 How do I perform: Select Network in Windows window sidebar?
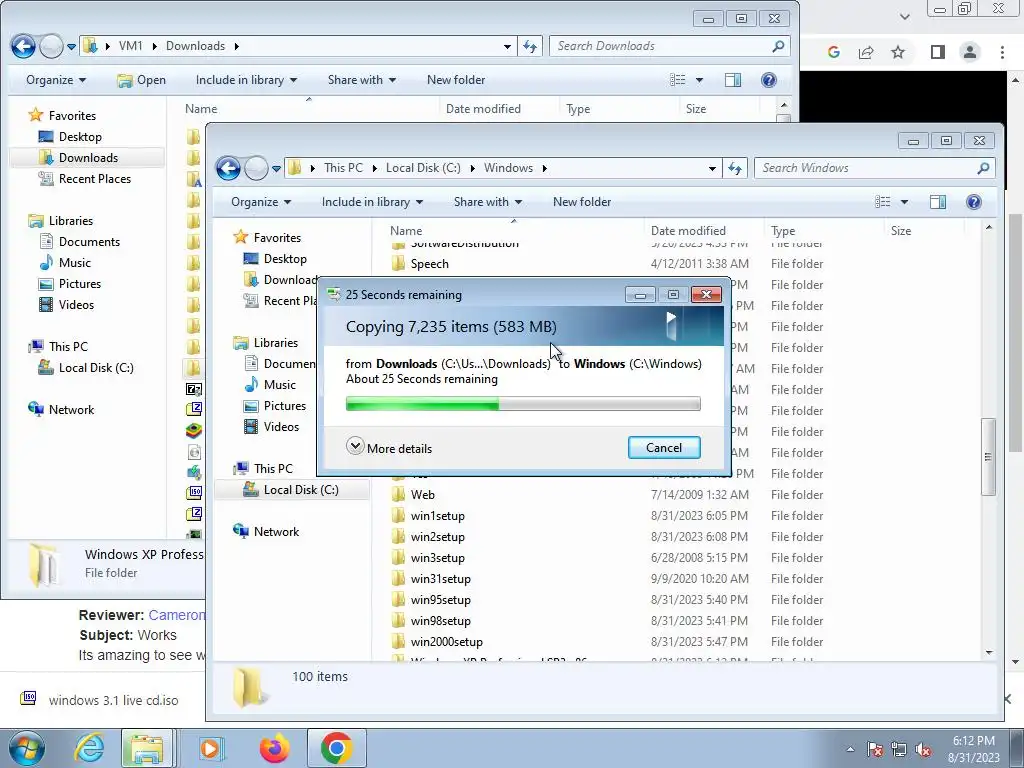click(x=266, y=532)
